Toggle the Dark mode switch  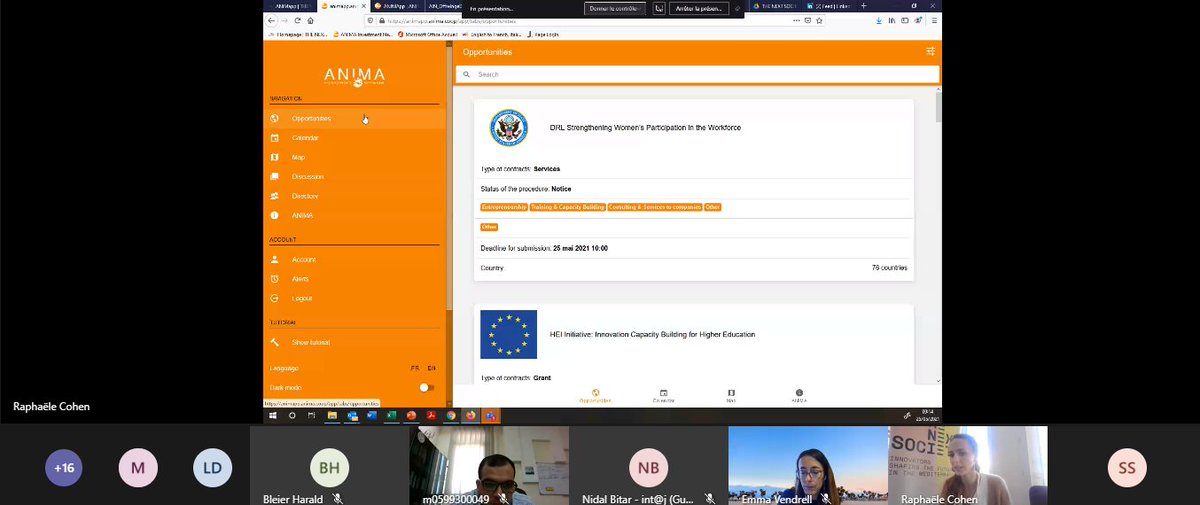426,387
